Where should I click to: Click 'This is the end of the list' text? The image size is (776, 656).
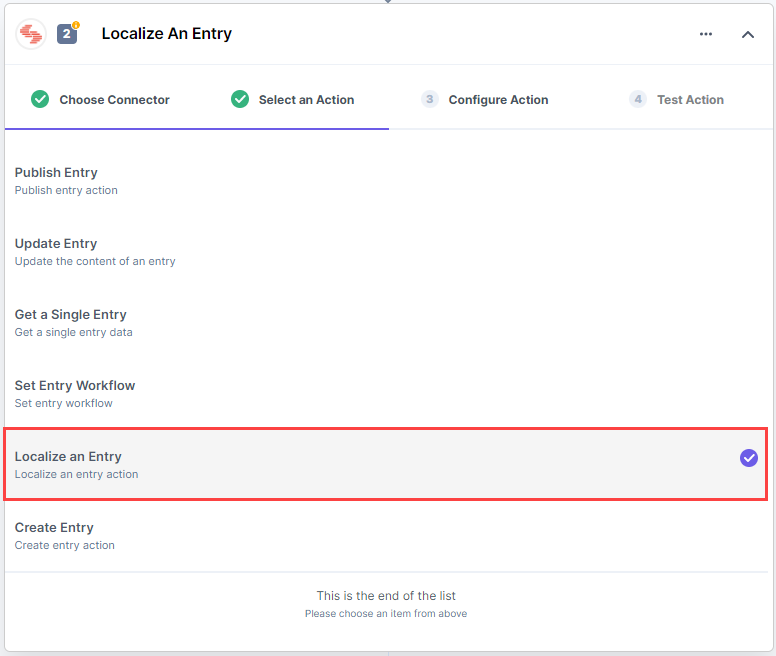pos(386,596)
